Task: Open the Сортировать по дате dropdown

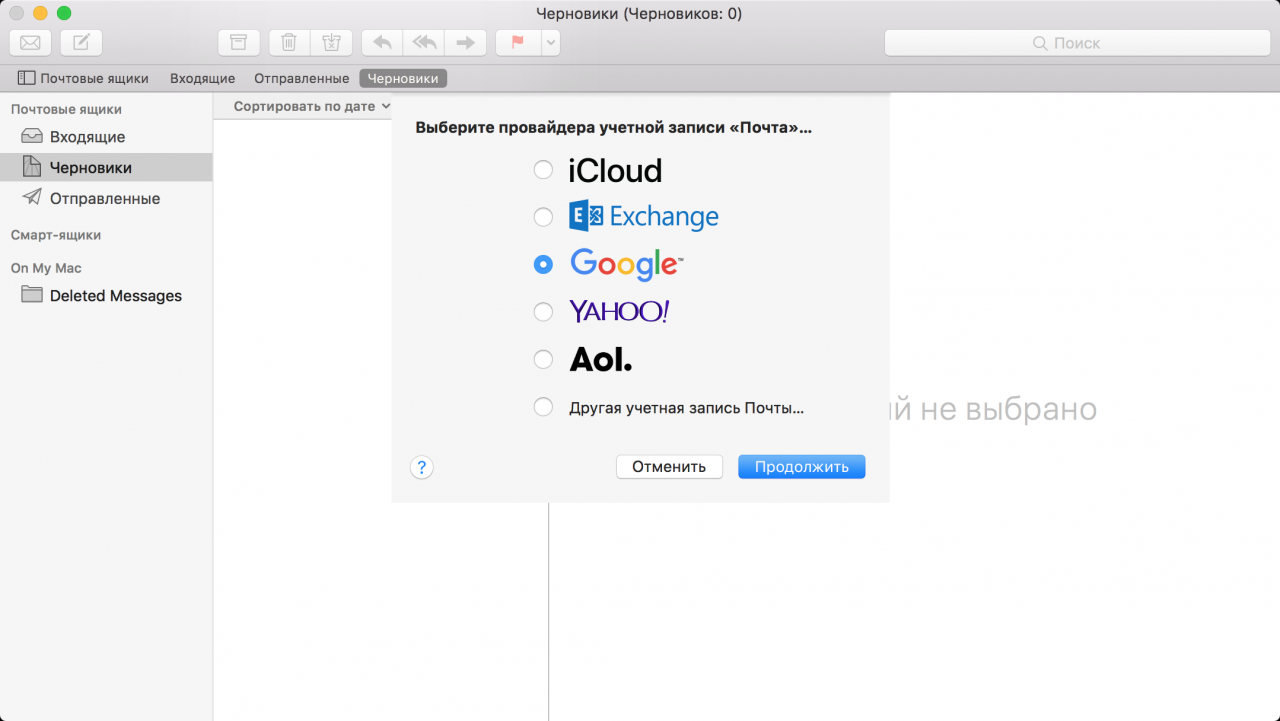Action: [311, 106]
